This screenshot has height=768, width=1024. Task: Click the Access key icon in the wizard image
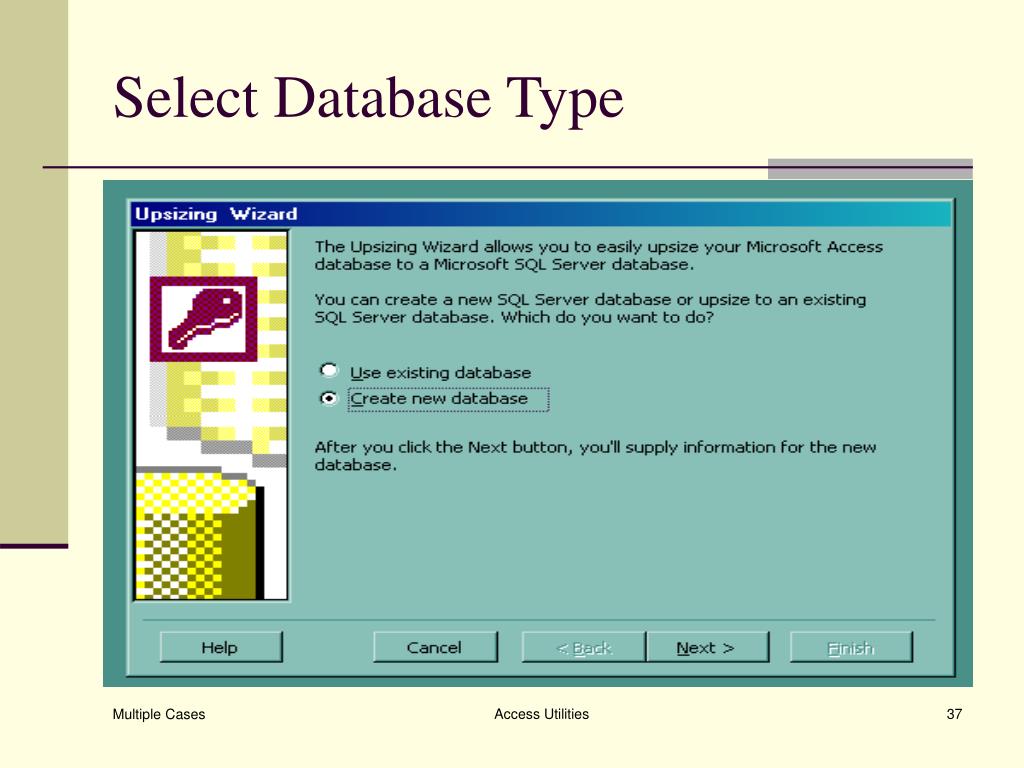tap(204, 319)
